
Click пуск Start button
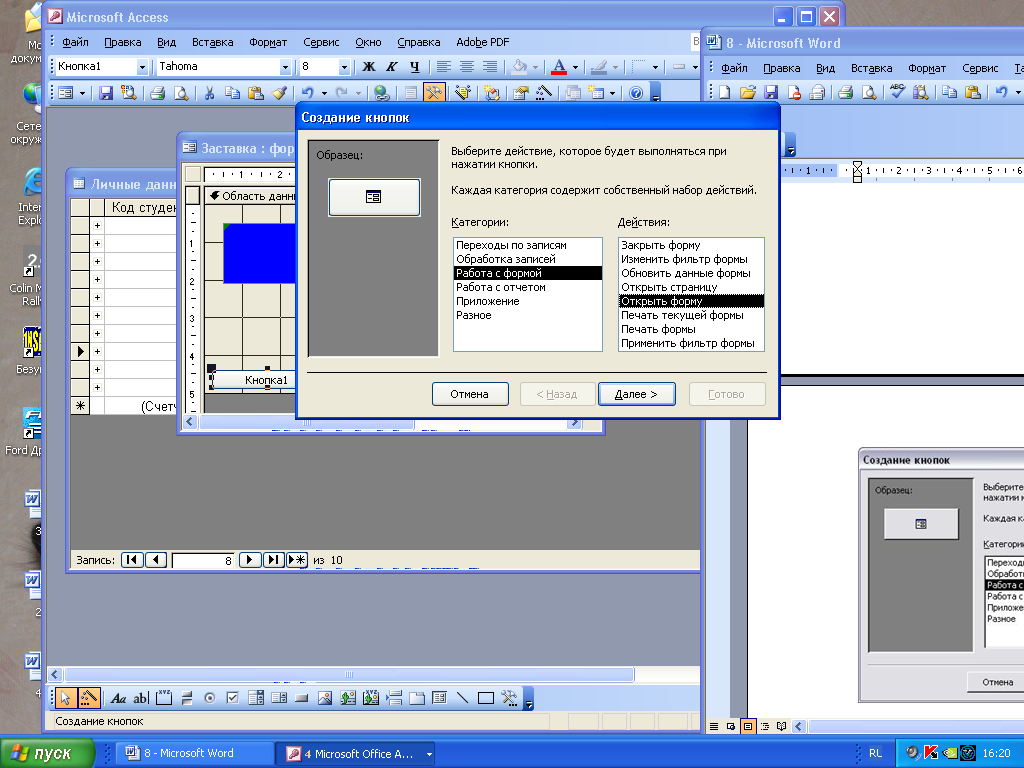47,754
